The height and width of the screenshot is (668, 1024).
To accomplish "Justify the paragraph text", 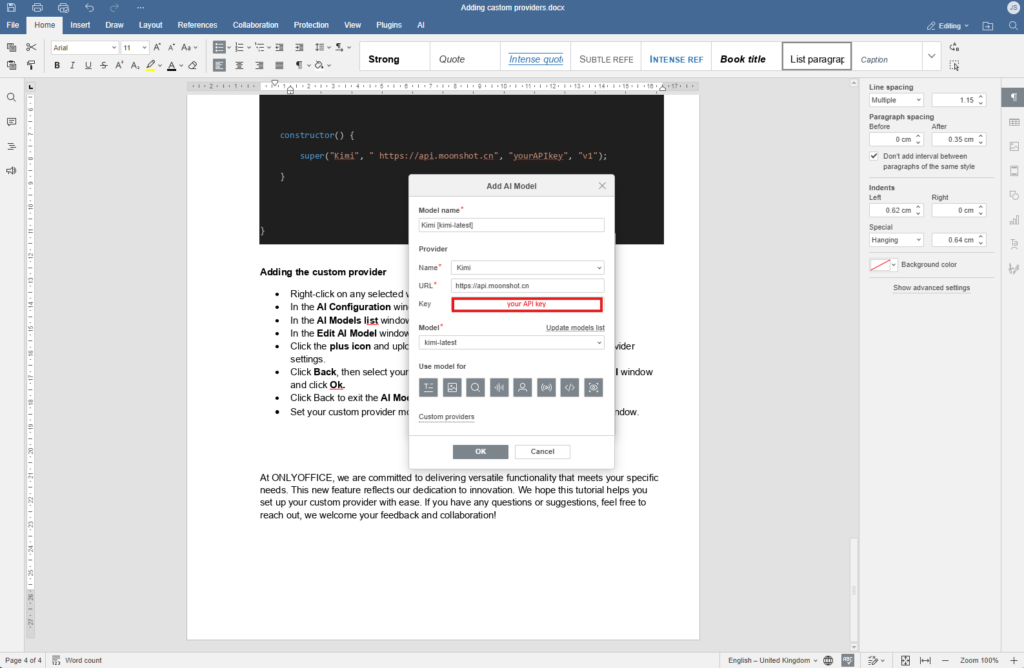I will click(280, 65).
